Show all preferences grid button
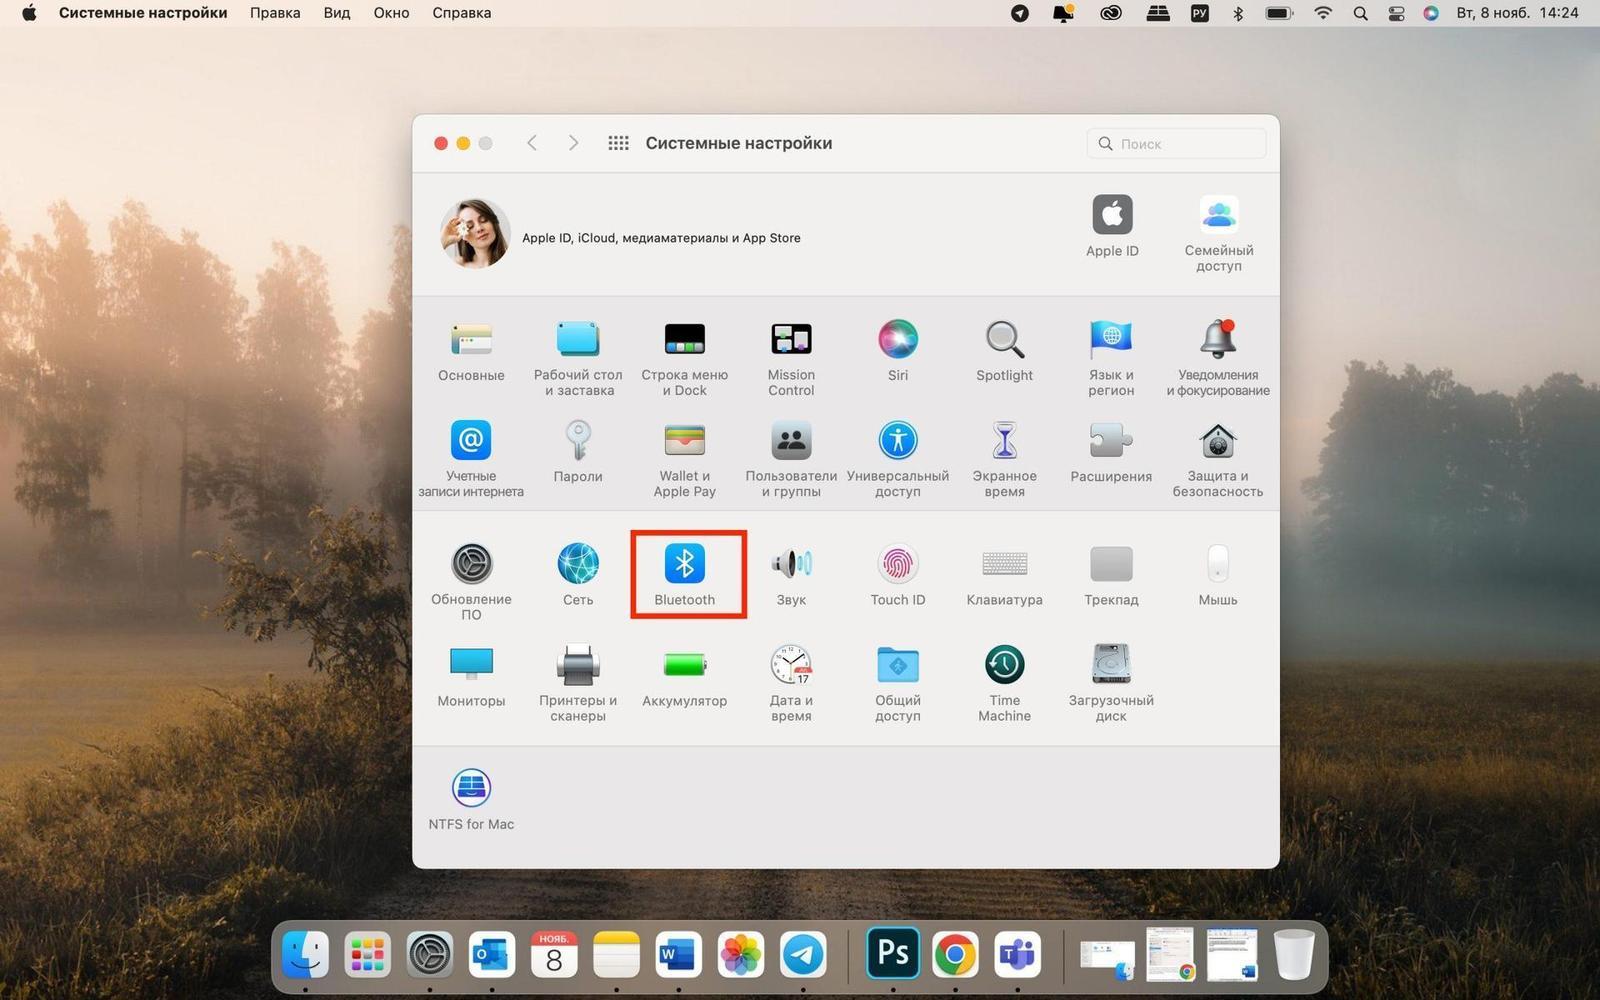 coord(619,143)
